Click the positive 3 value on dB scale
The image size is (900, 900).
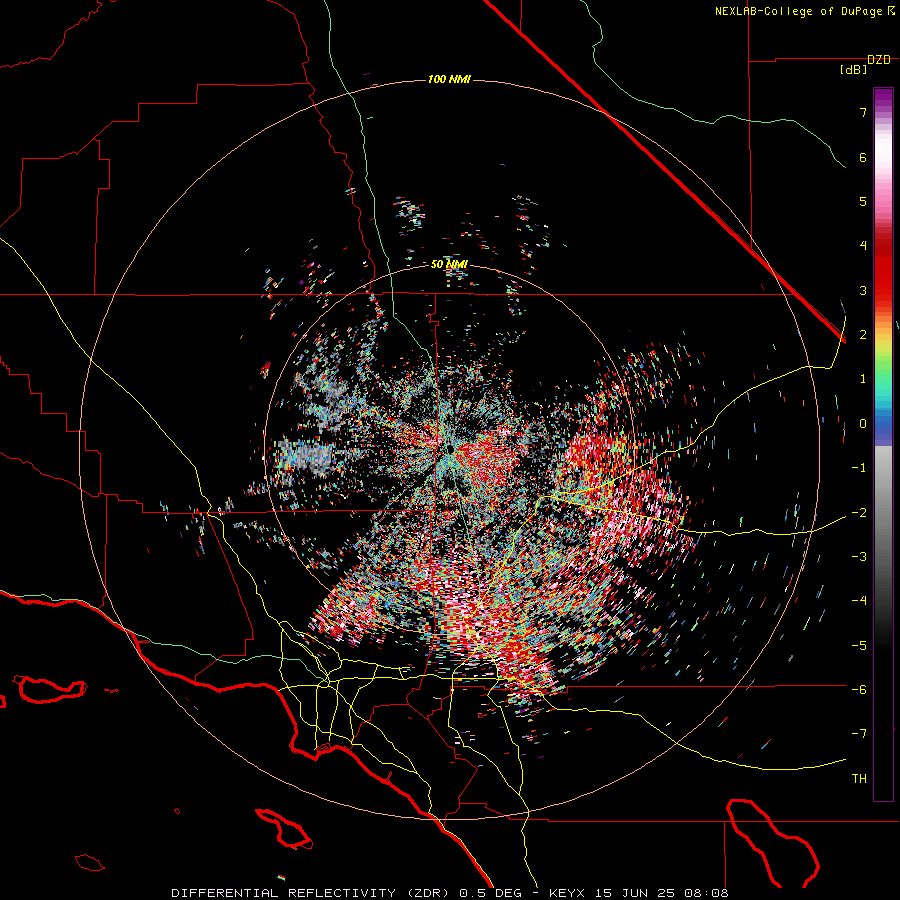863,290
